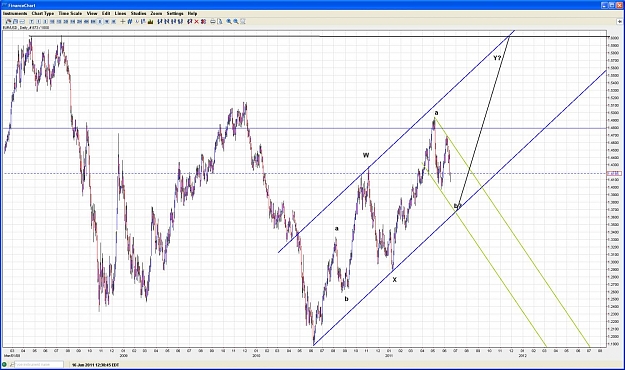
Task: Open the Zoom menu
Action: [156, 13]
